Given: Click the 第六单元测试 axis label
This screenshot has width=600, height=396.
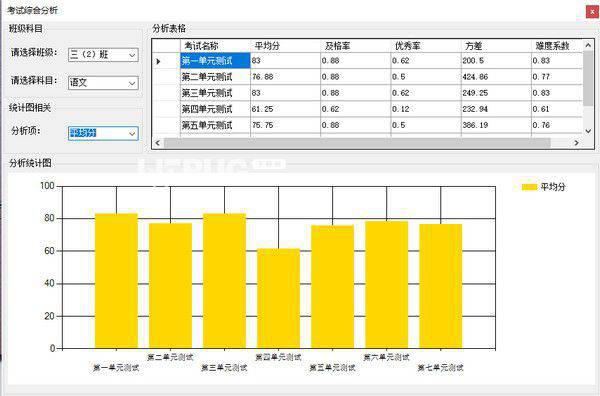Looking at the screenshot, I should tap(386, 357).
